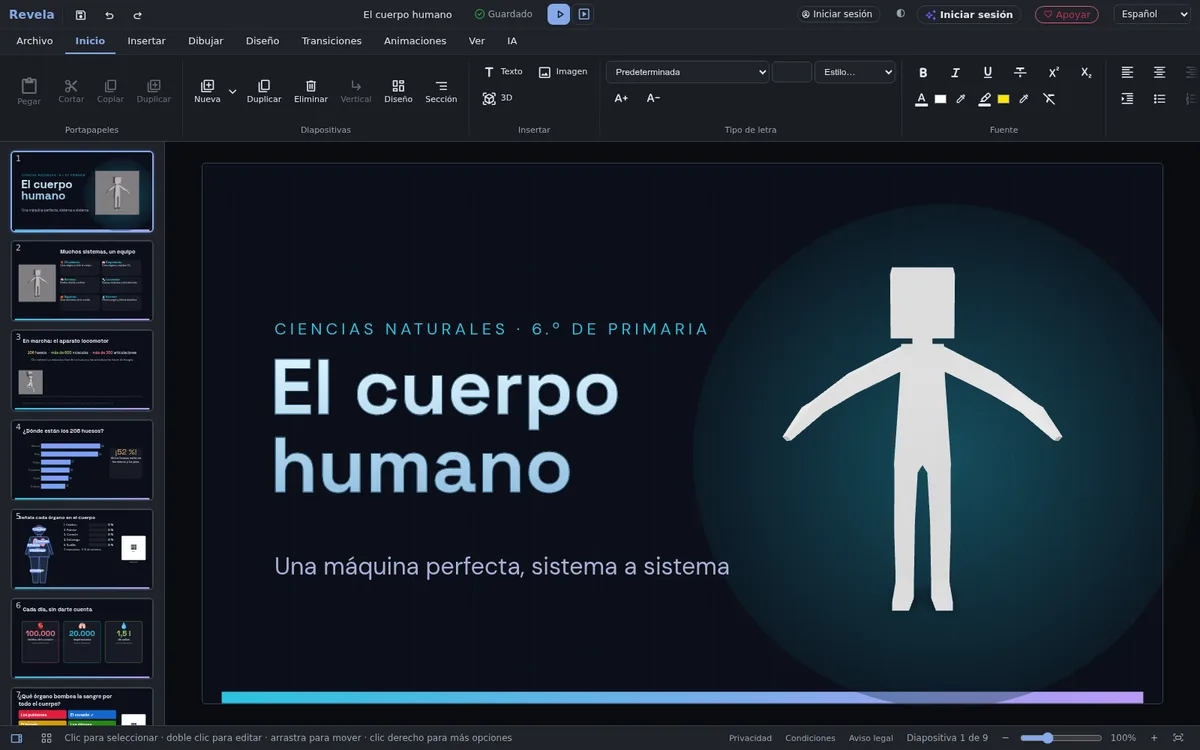Open the Estilo… dropdown
This screenshot has height=750, width=1200.
click(855, 72)
